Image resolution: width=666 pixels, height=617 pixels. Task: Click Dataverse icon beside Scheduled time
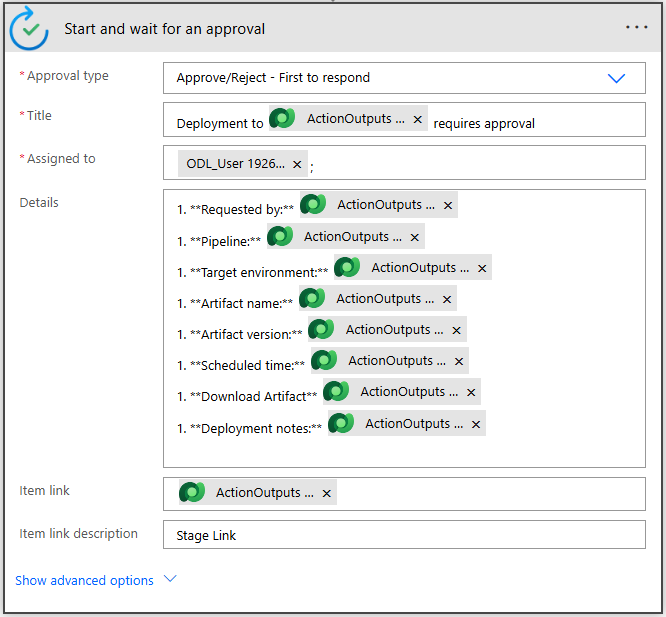325,361
